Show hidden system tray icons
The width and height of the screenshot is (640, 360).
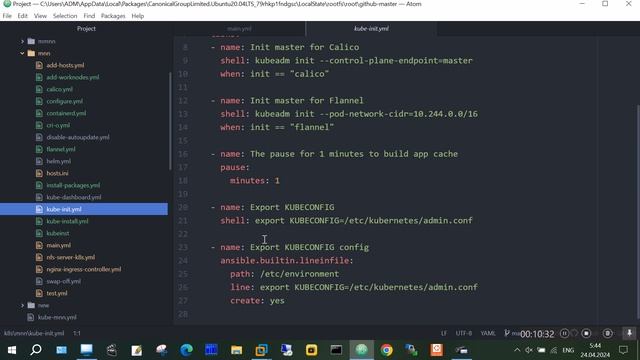pos(517,350)
